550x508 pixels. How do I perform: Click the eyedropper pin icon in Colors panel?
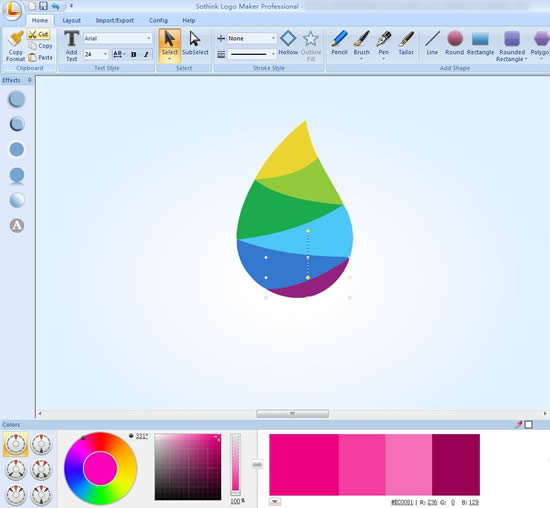pyautogui.click(x=518, y=425)
